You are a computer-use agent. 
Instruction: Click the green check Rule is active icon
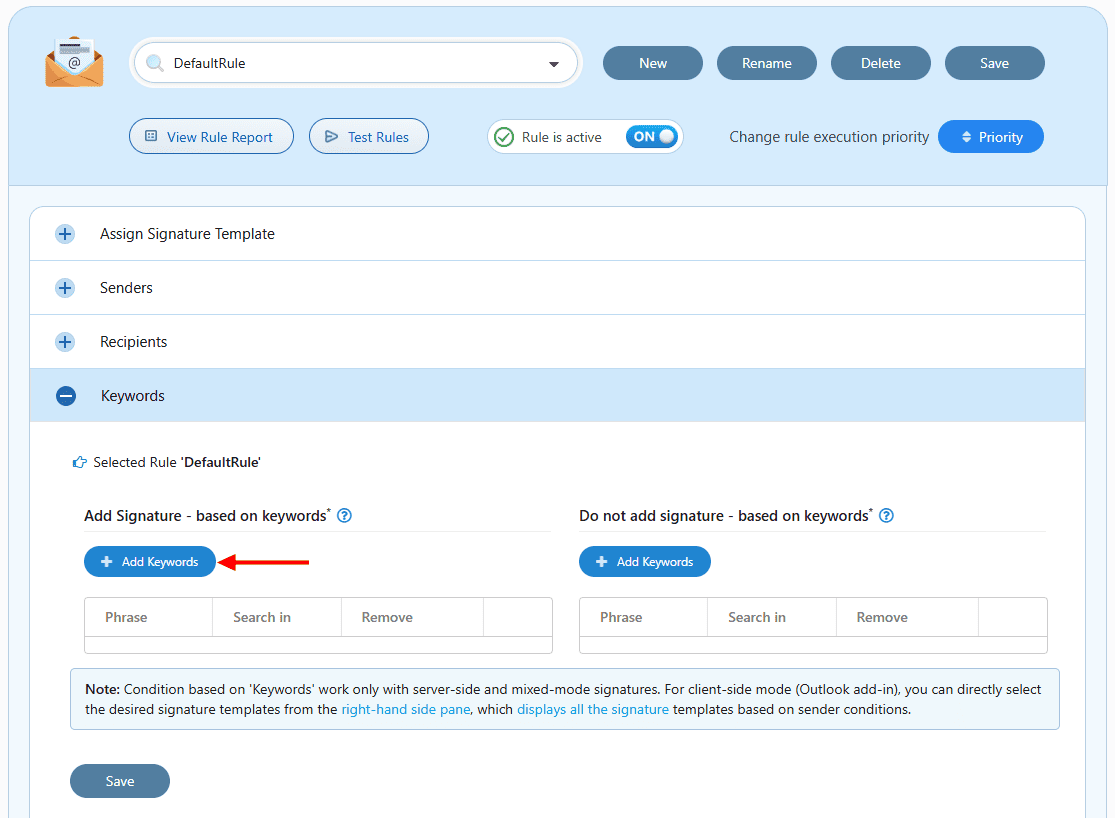(504, 137)
